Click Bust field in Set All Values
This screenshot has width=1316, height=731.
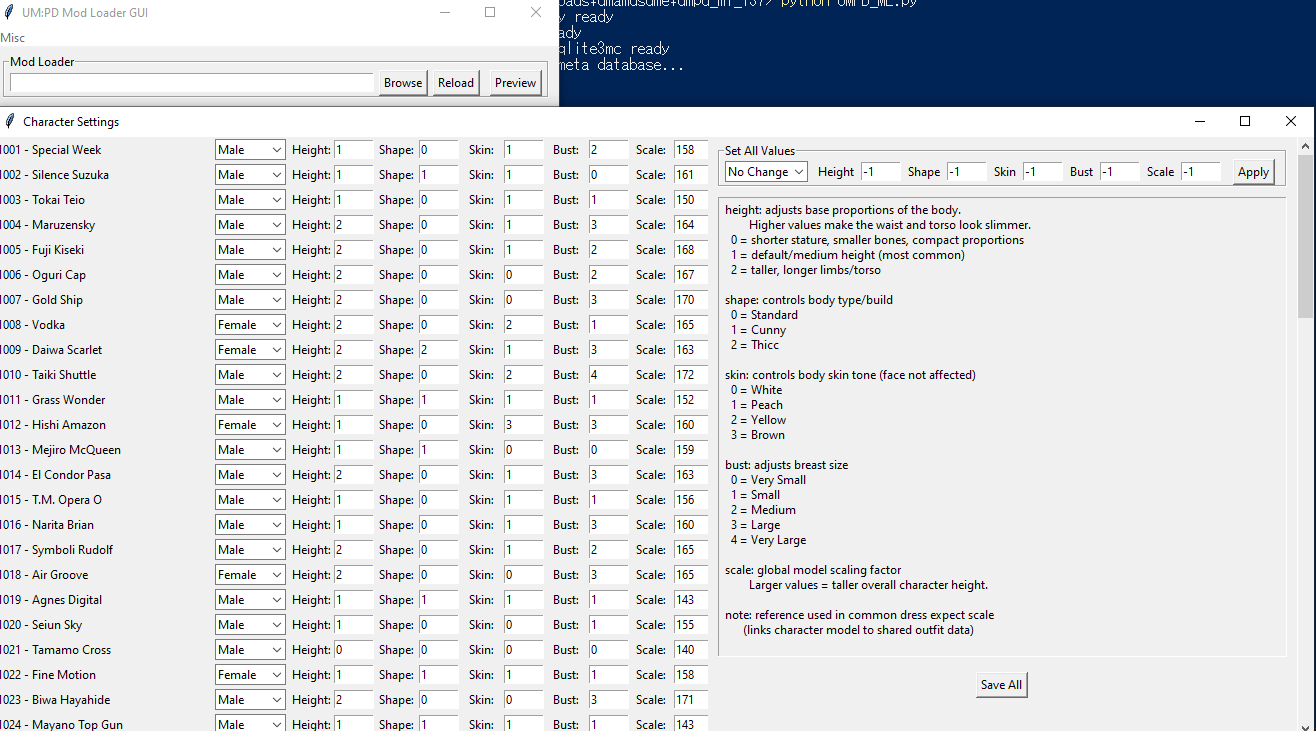[x=1119, y=172]
